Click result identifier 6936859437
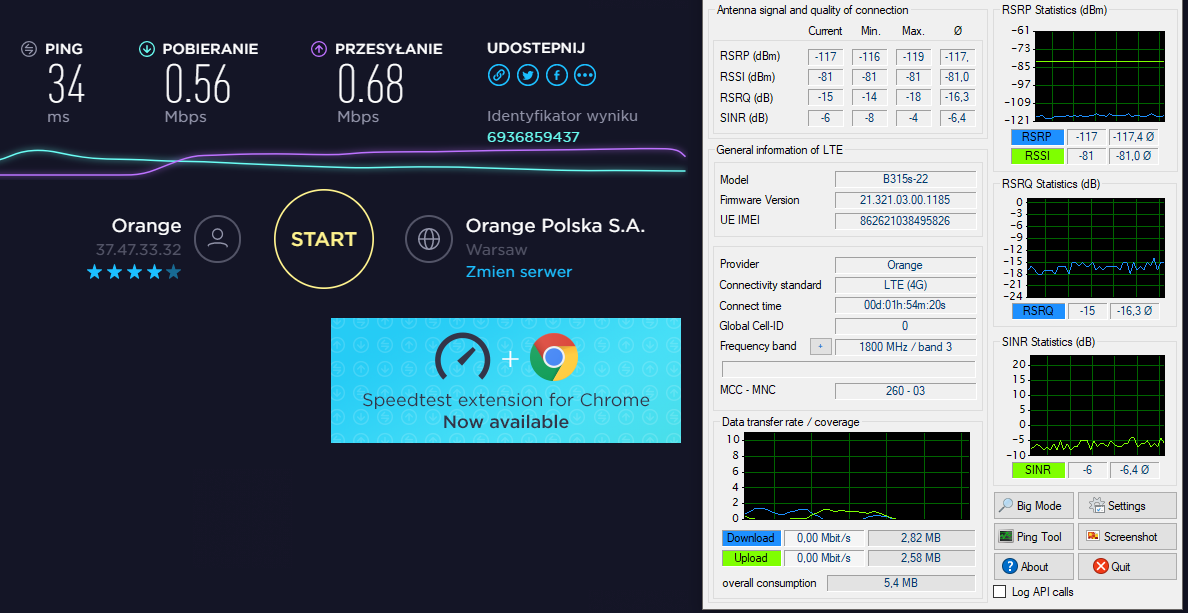Screen dimensions: 1188x613 click(x=533, y=137)
